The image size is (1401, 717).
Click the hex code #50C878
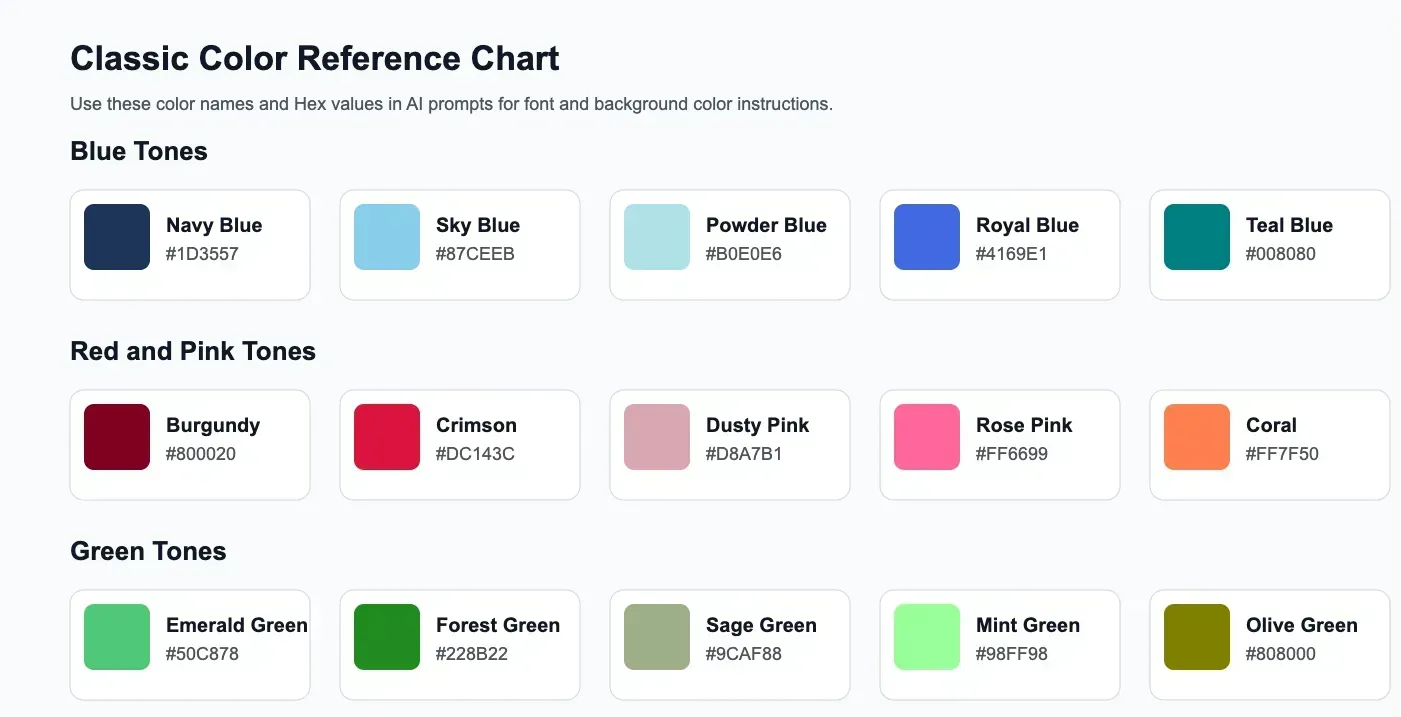[x=202, y=654]
